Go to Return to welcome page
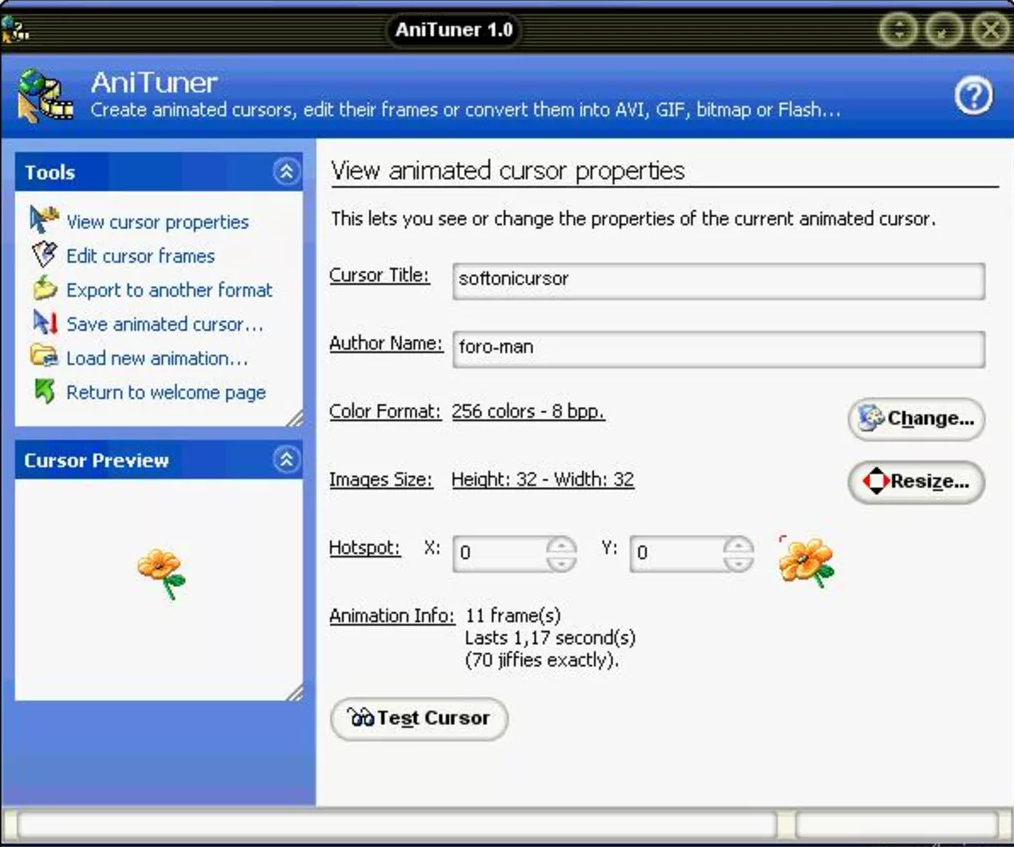Screen dimensions: 1014x847 click(x=166, y=392)
